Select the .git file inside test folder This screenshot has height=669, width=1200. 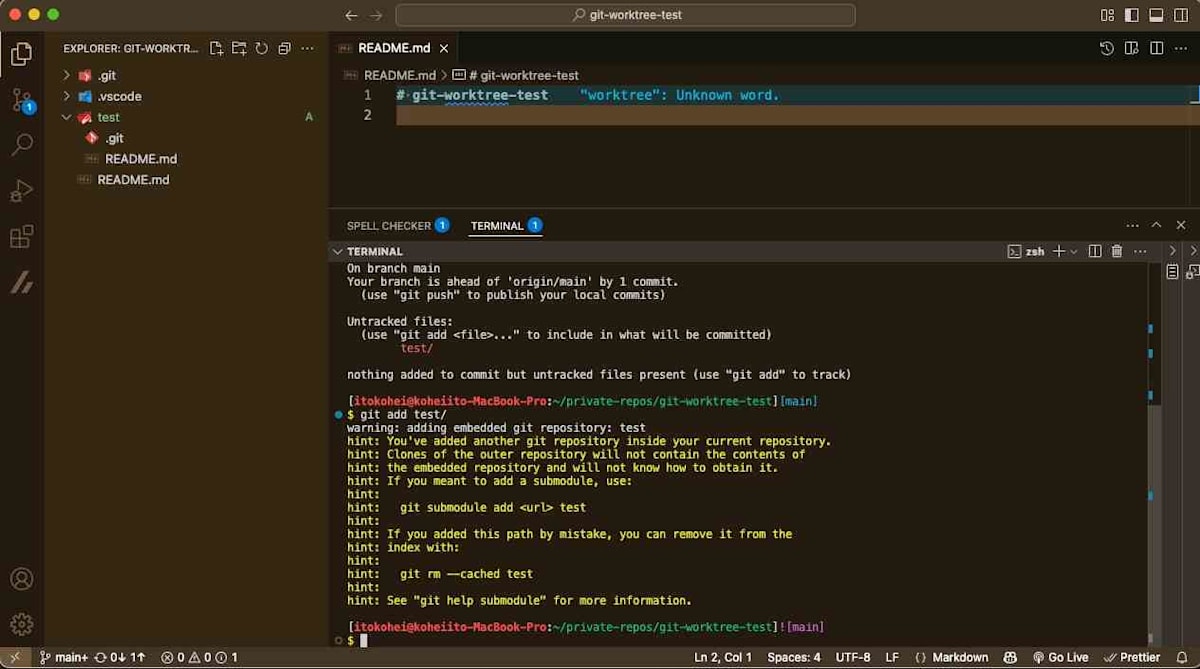coord(114,138)
